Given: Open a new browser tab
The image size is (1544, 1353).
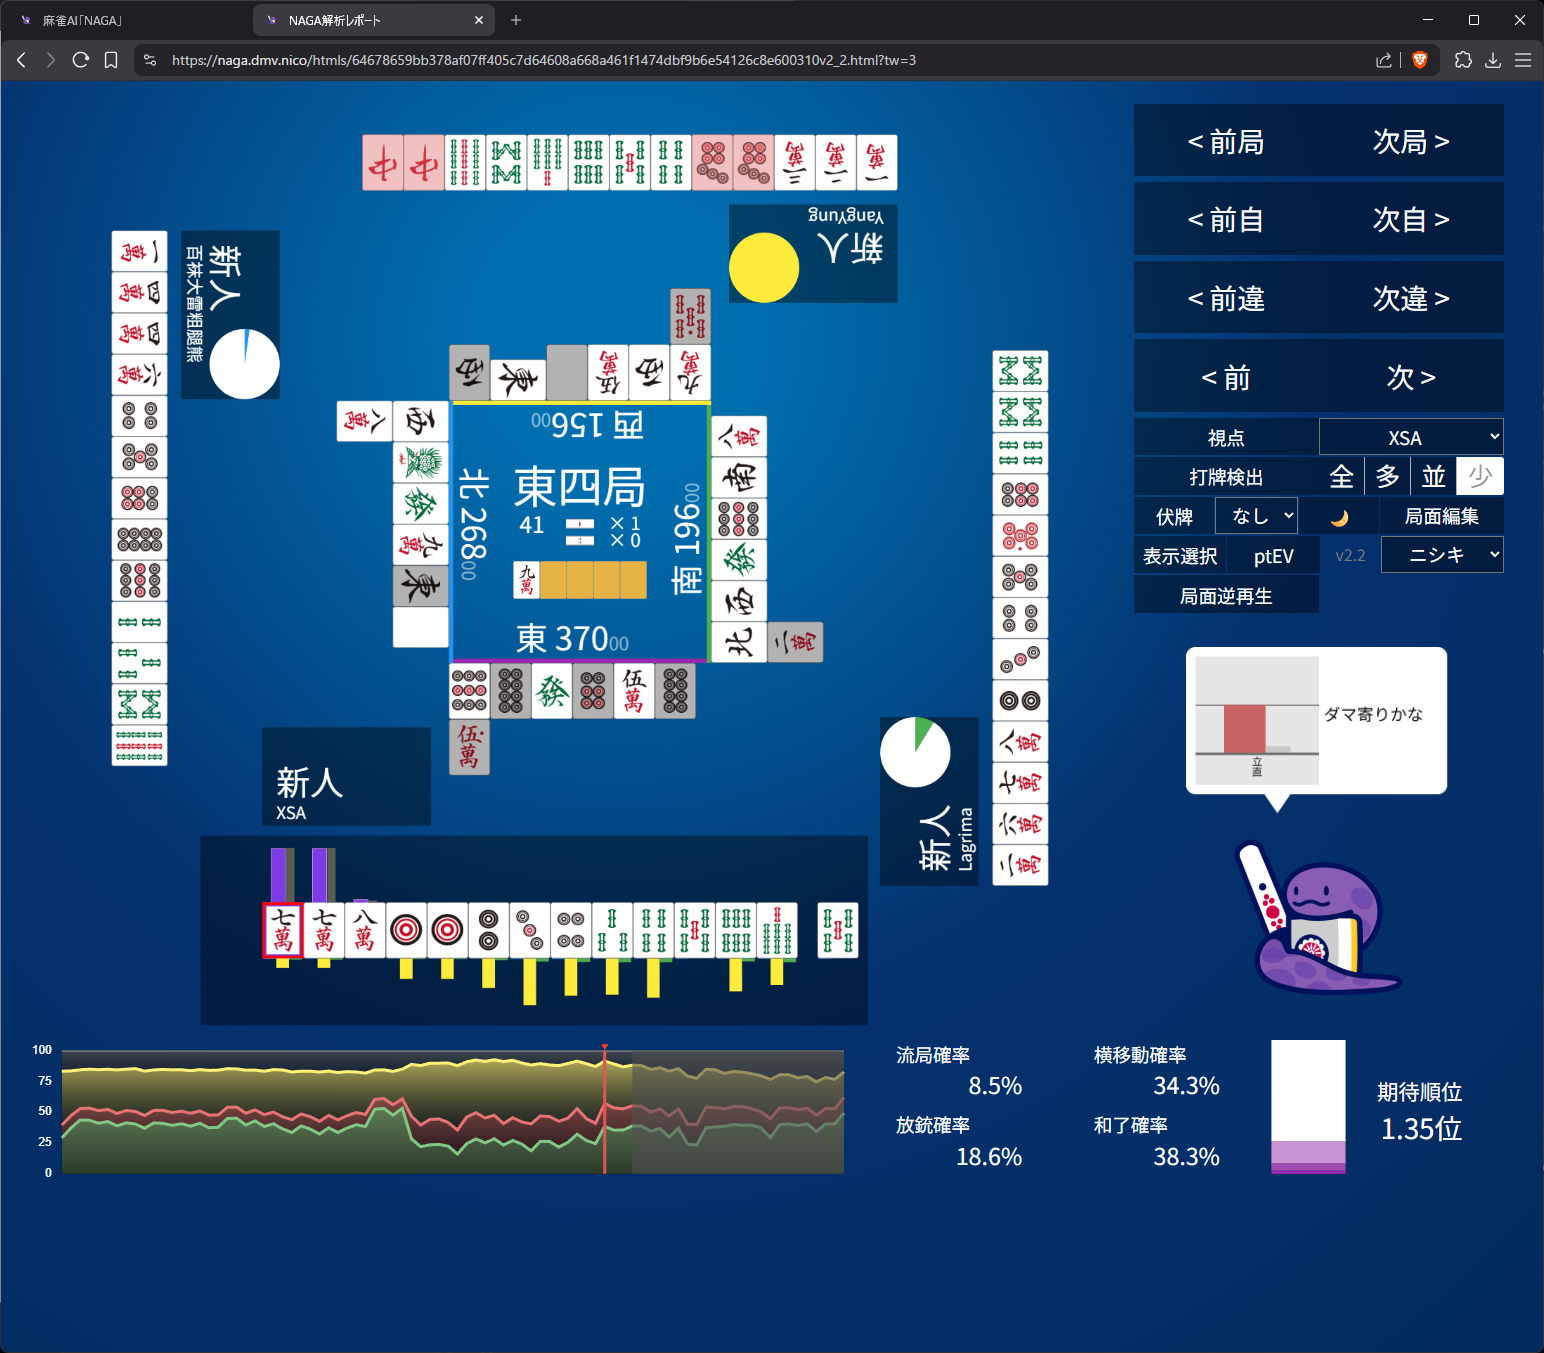Looking at the screenshot, I should tap(516, 20).
